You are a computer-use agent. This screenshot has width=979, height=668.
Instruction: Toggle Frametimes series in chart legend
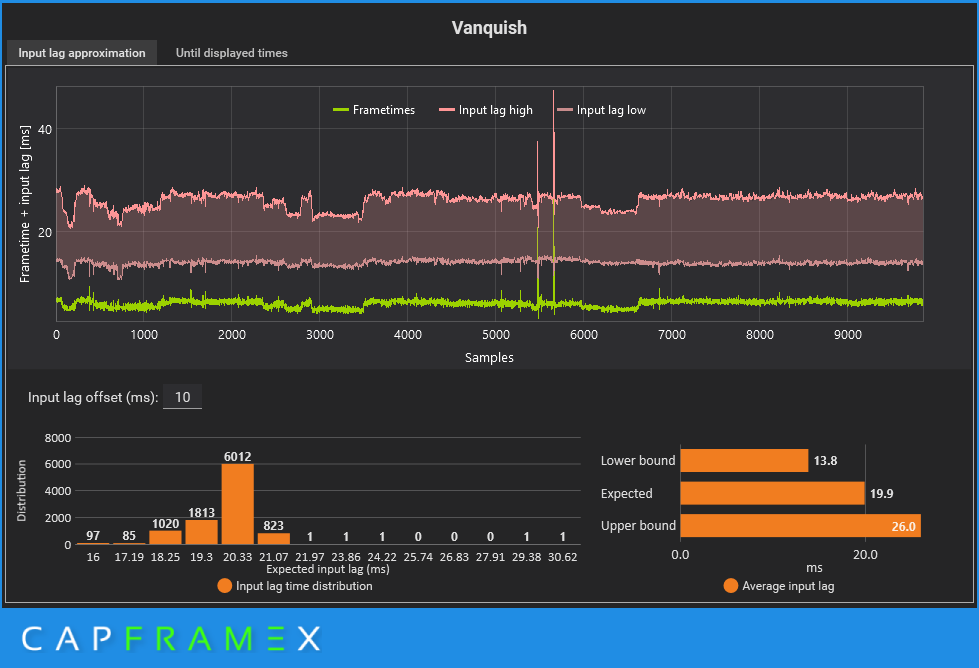pyautogui.click(x=374, y=110)
